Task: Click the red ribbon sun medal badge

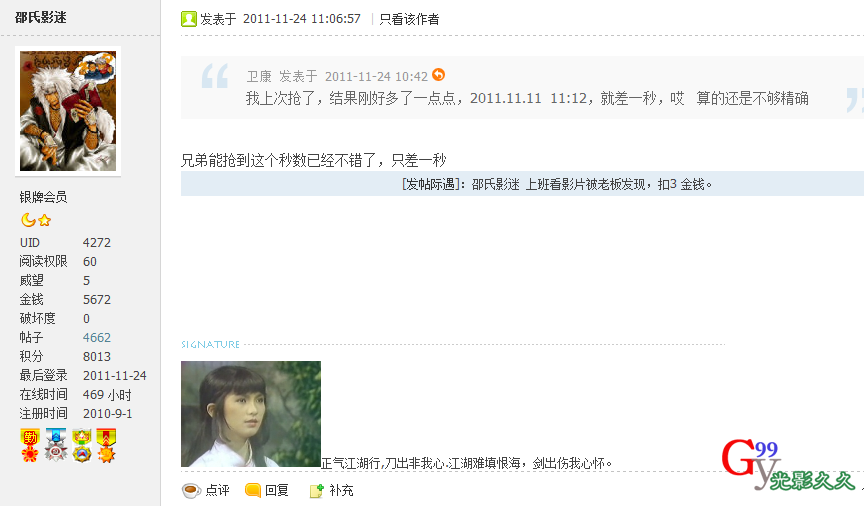Action: [x=106, y=445]
